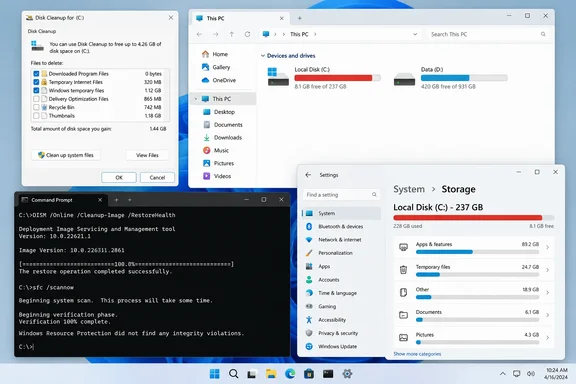Viewport: 576px width, 384px height.
Task: Select the Command Prompt tab
Action: click(x=62, y=200)
